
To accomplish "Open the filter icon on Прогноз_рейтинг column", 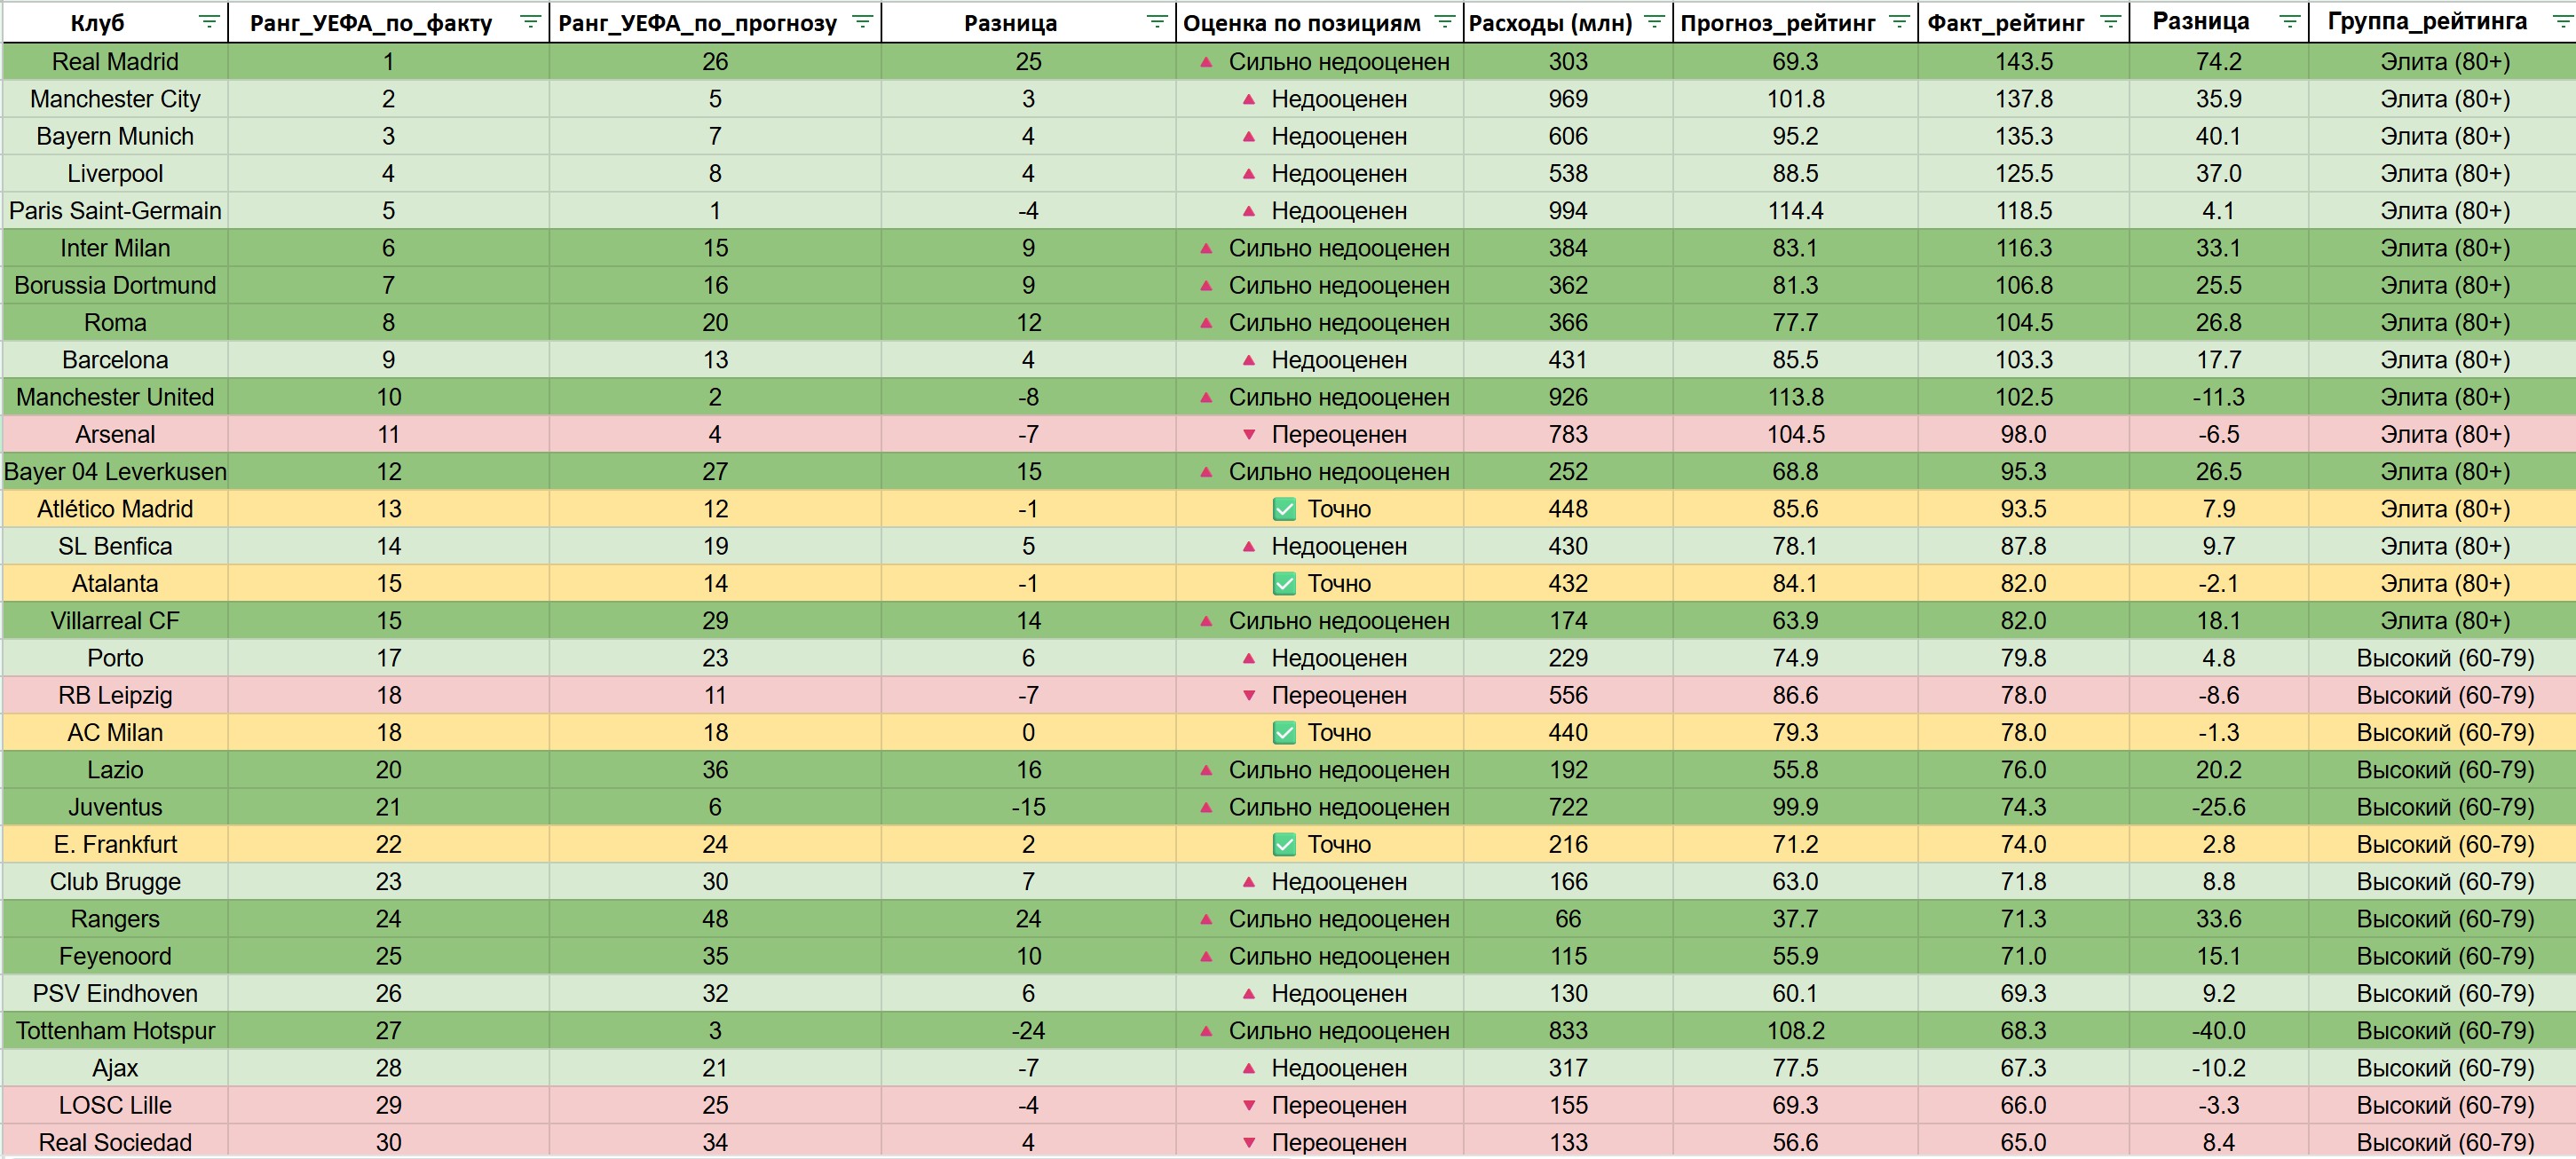I will 1899,22.
